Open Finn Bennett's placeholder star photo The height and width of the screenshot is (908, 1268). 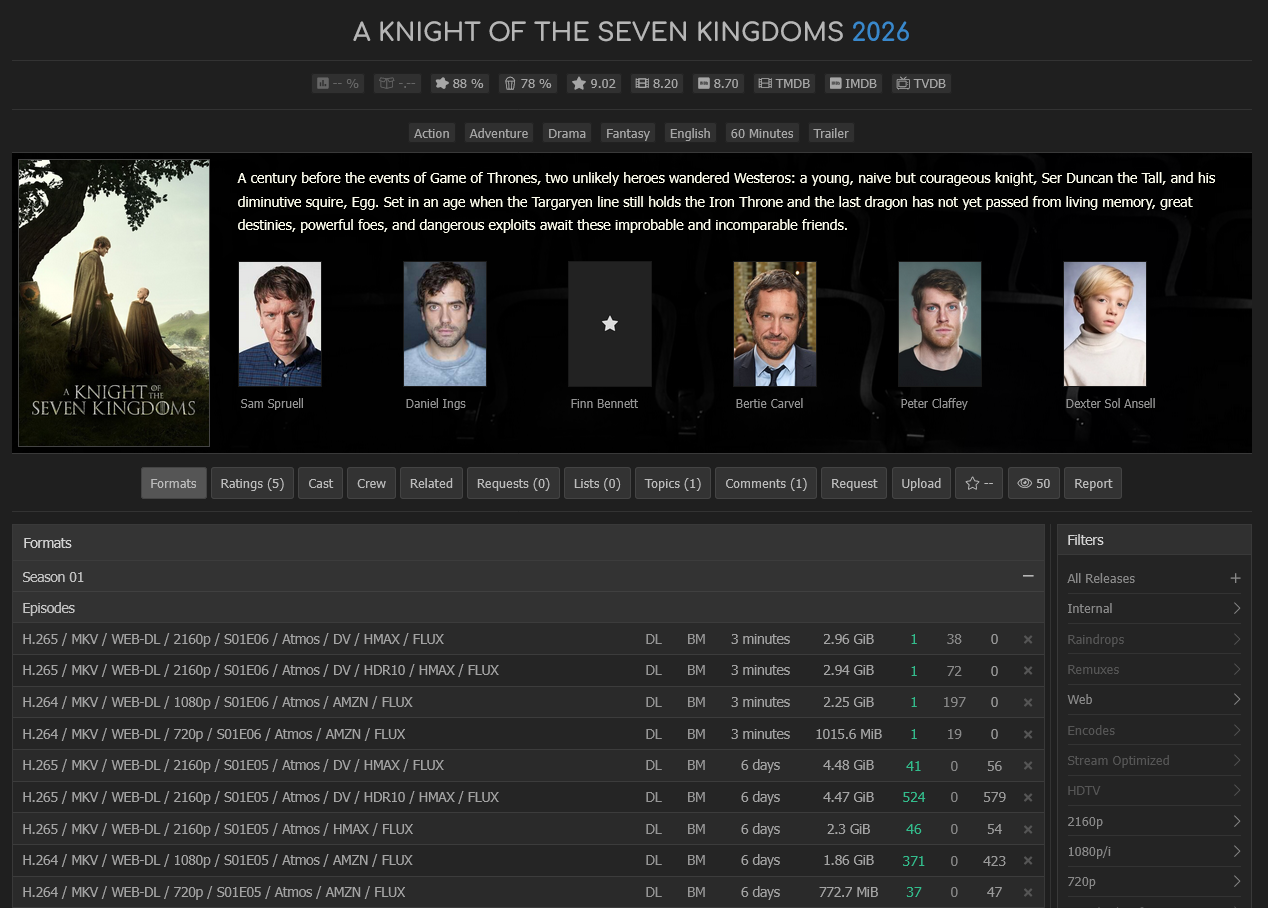pyautogui.click(x=610, y=324)
